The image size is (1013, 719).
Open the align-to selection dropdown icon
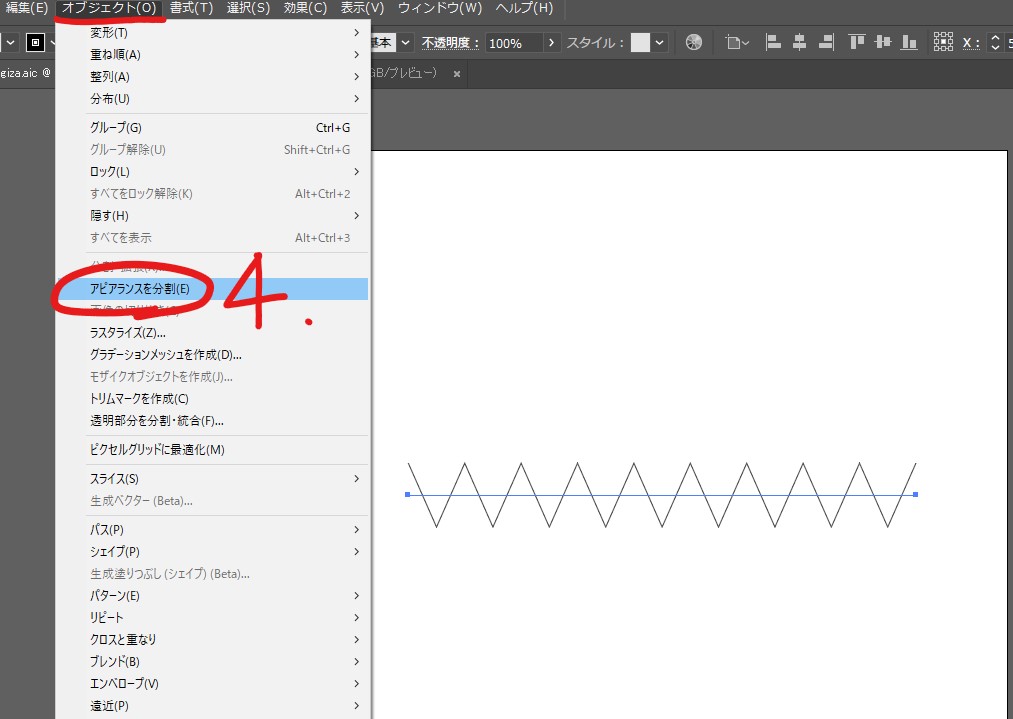736,43
